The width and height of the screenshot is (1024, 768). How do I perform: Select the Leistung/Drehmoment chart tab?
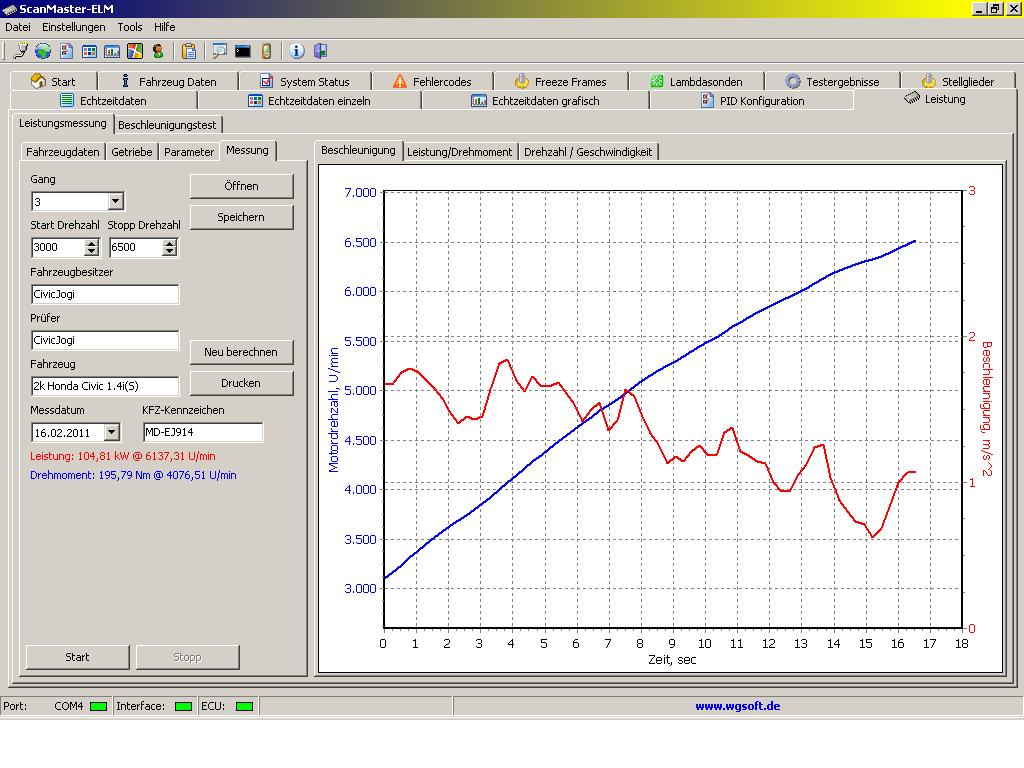[x=460, y=152]
